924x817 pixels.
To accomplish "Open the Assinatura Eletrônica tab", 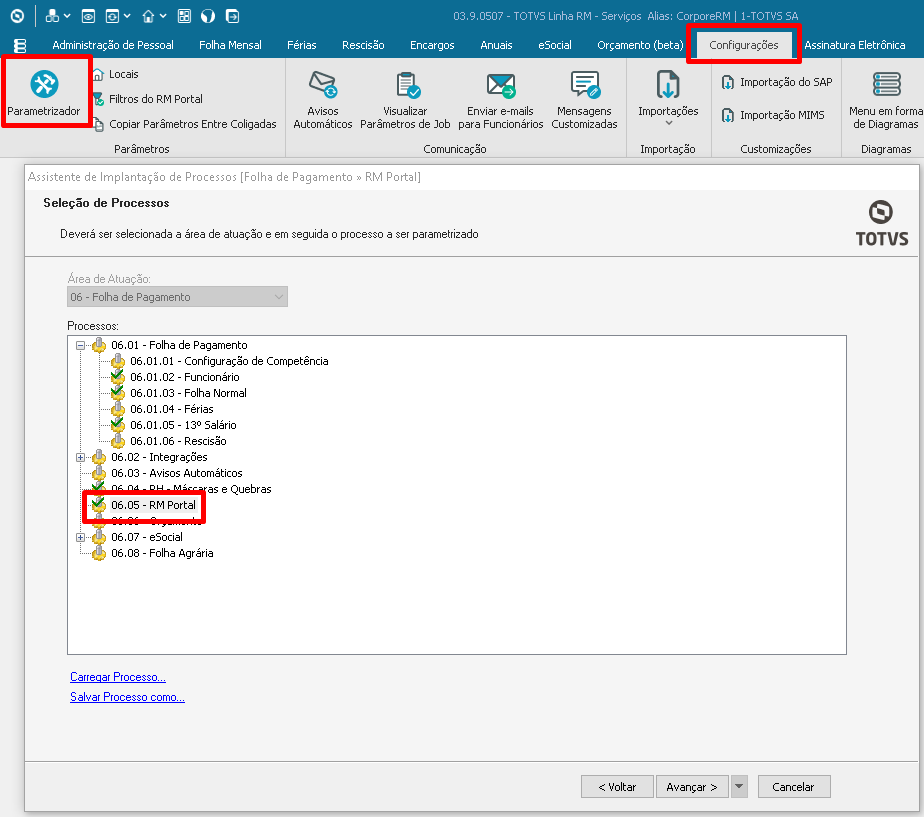I will pyautogui.click(x=854, y=45).
